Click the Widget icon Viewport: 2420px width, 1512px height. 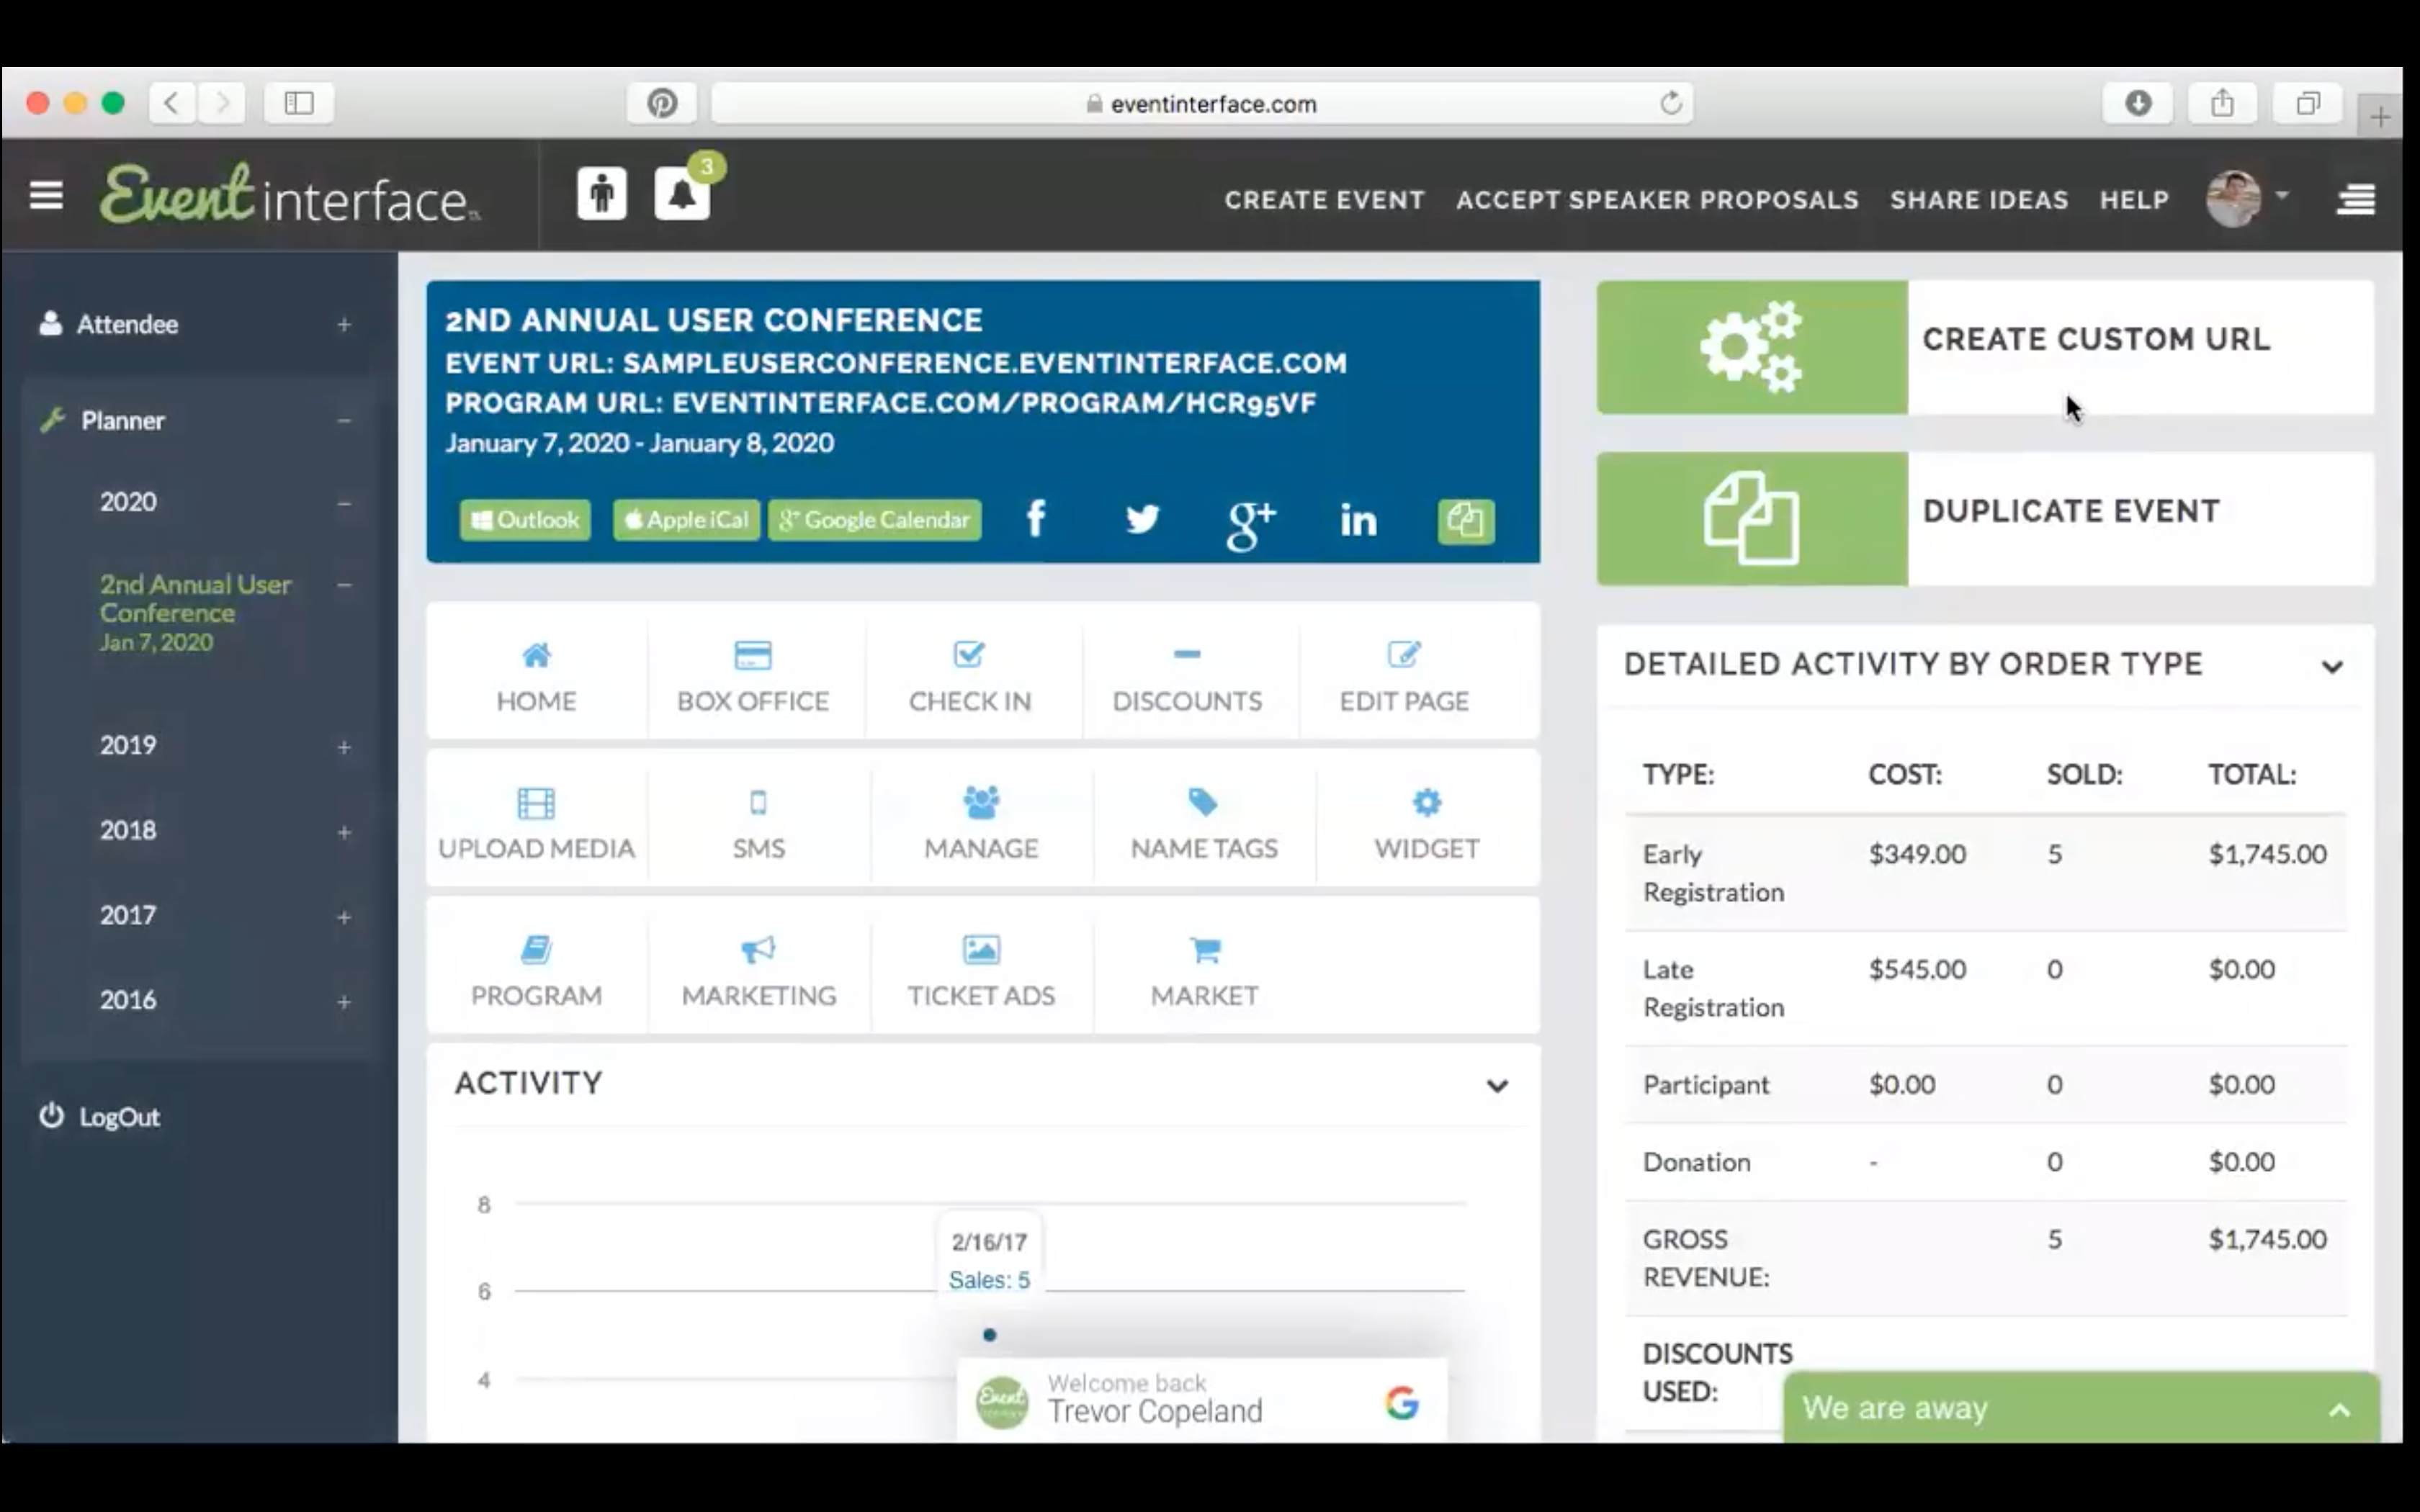coord(1426,822)
